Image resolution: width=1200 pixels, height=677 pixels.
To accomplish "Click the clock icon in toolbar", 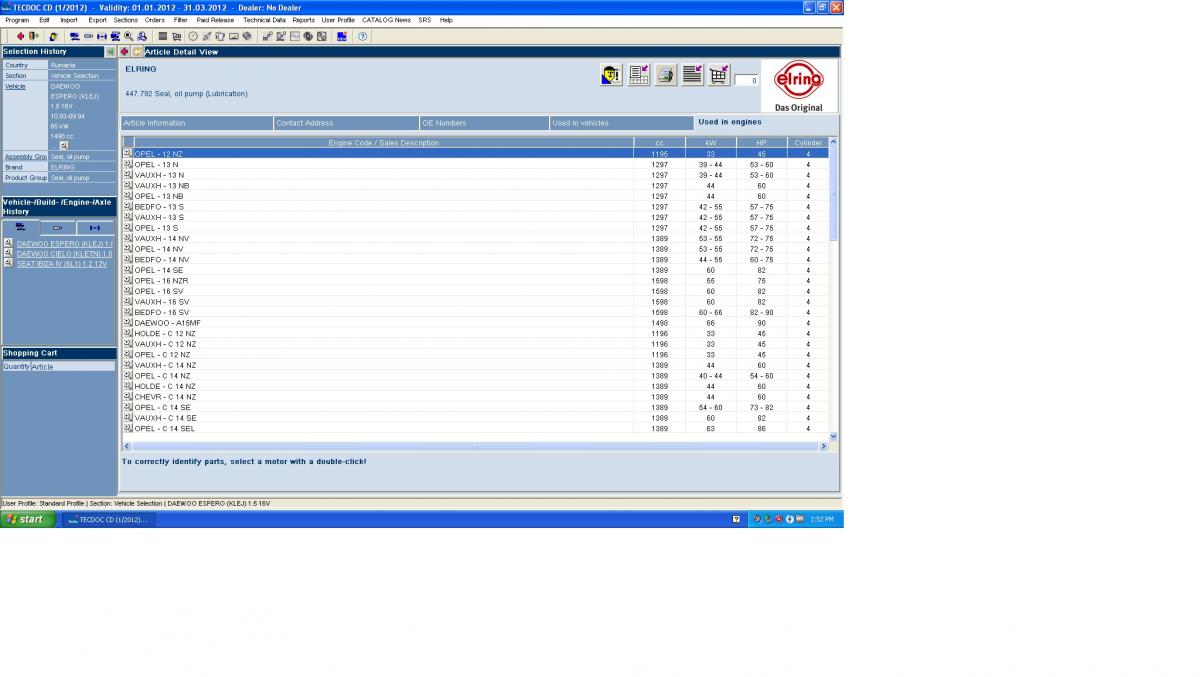I will pos(193,36).
